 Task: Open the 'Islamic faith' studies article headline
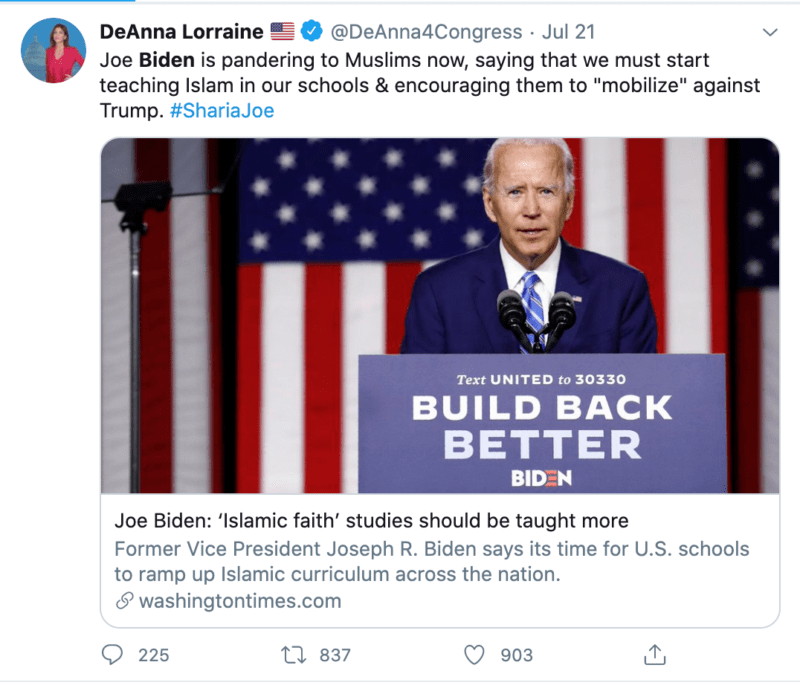pos(371,521)
